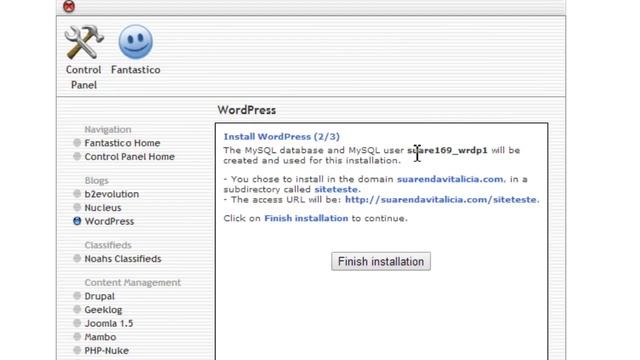Choose Mambo under Content Management
The image size is (640, 360).
click(100, 337)
